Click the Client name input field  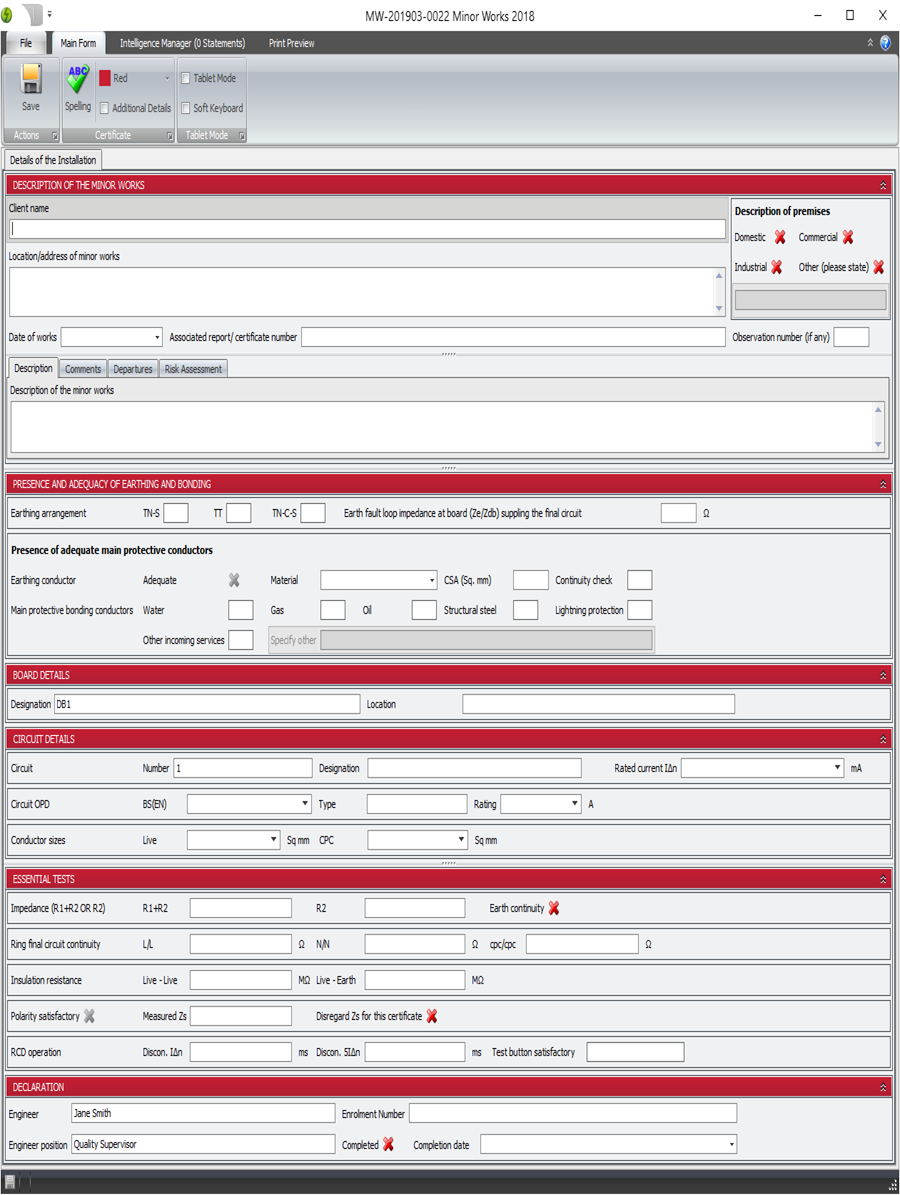(x=365, y=229)
